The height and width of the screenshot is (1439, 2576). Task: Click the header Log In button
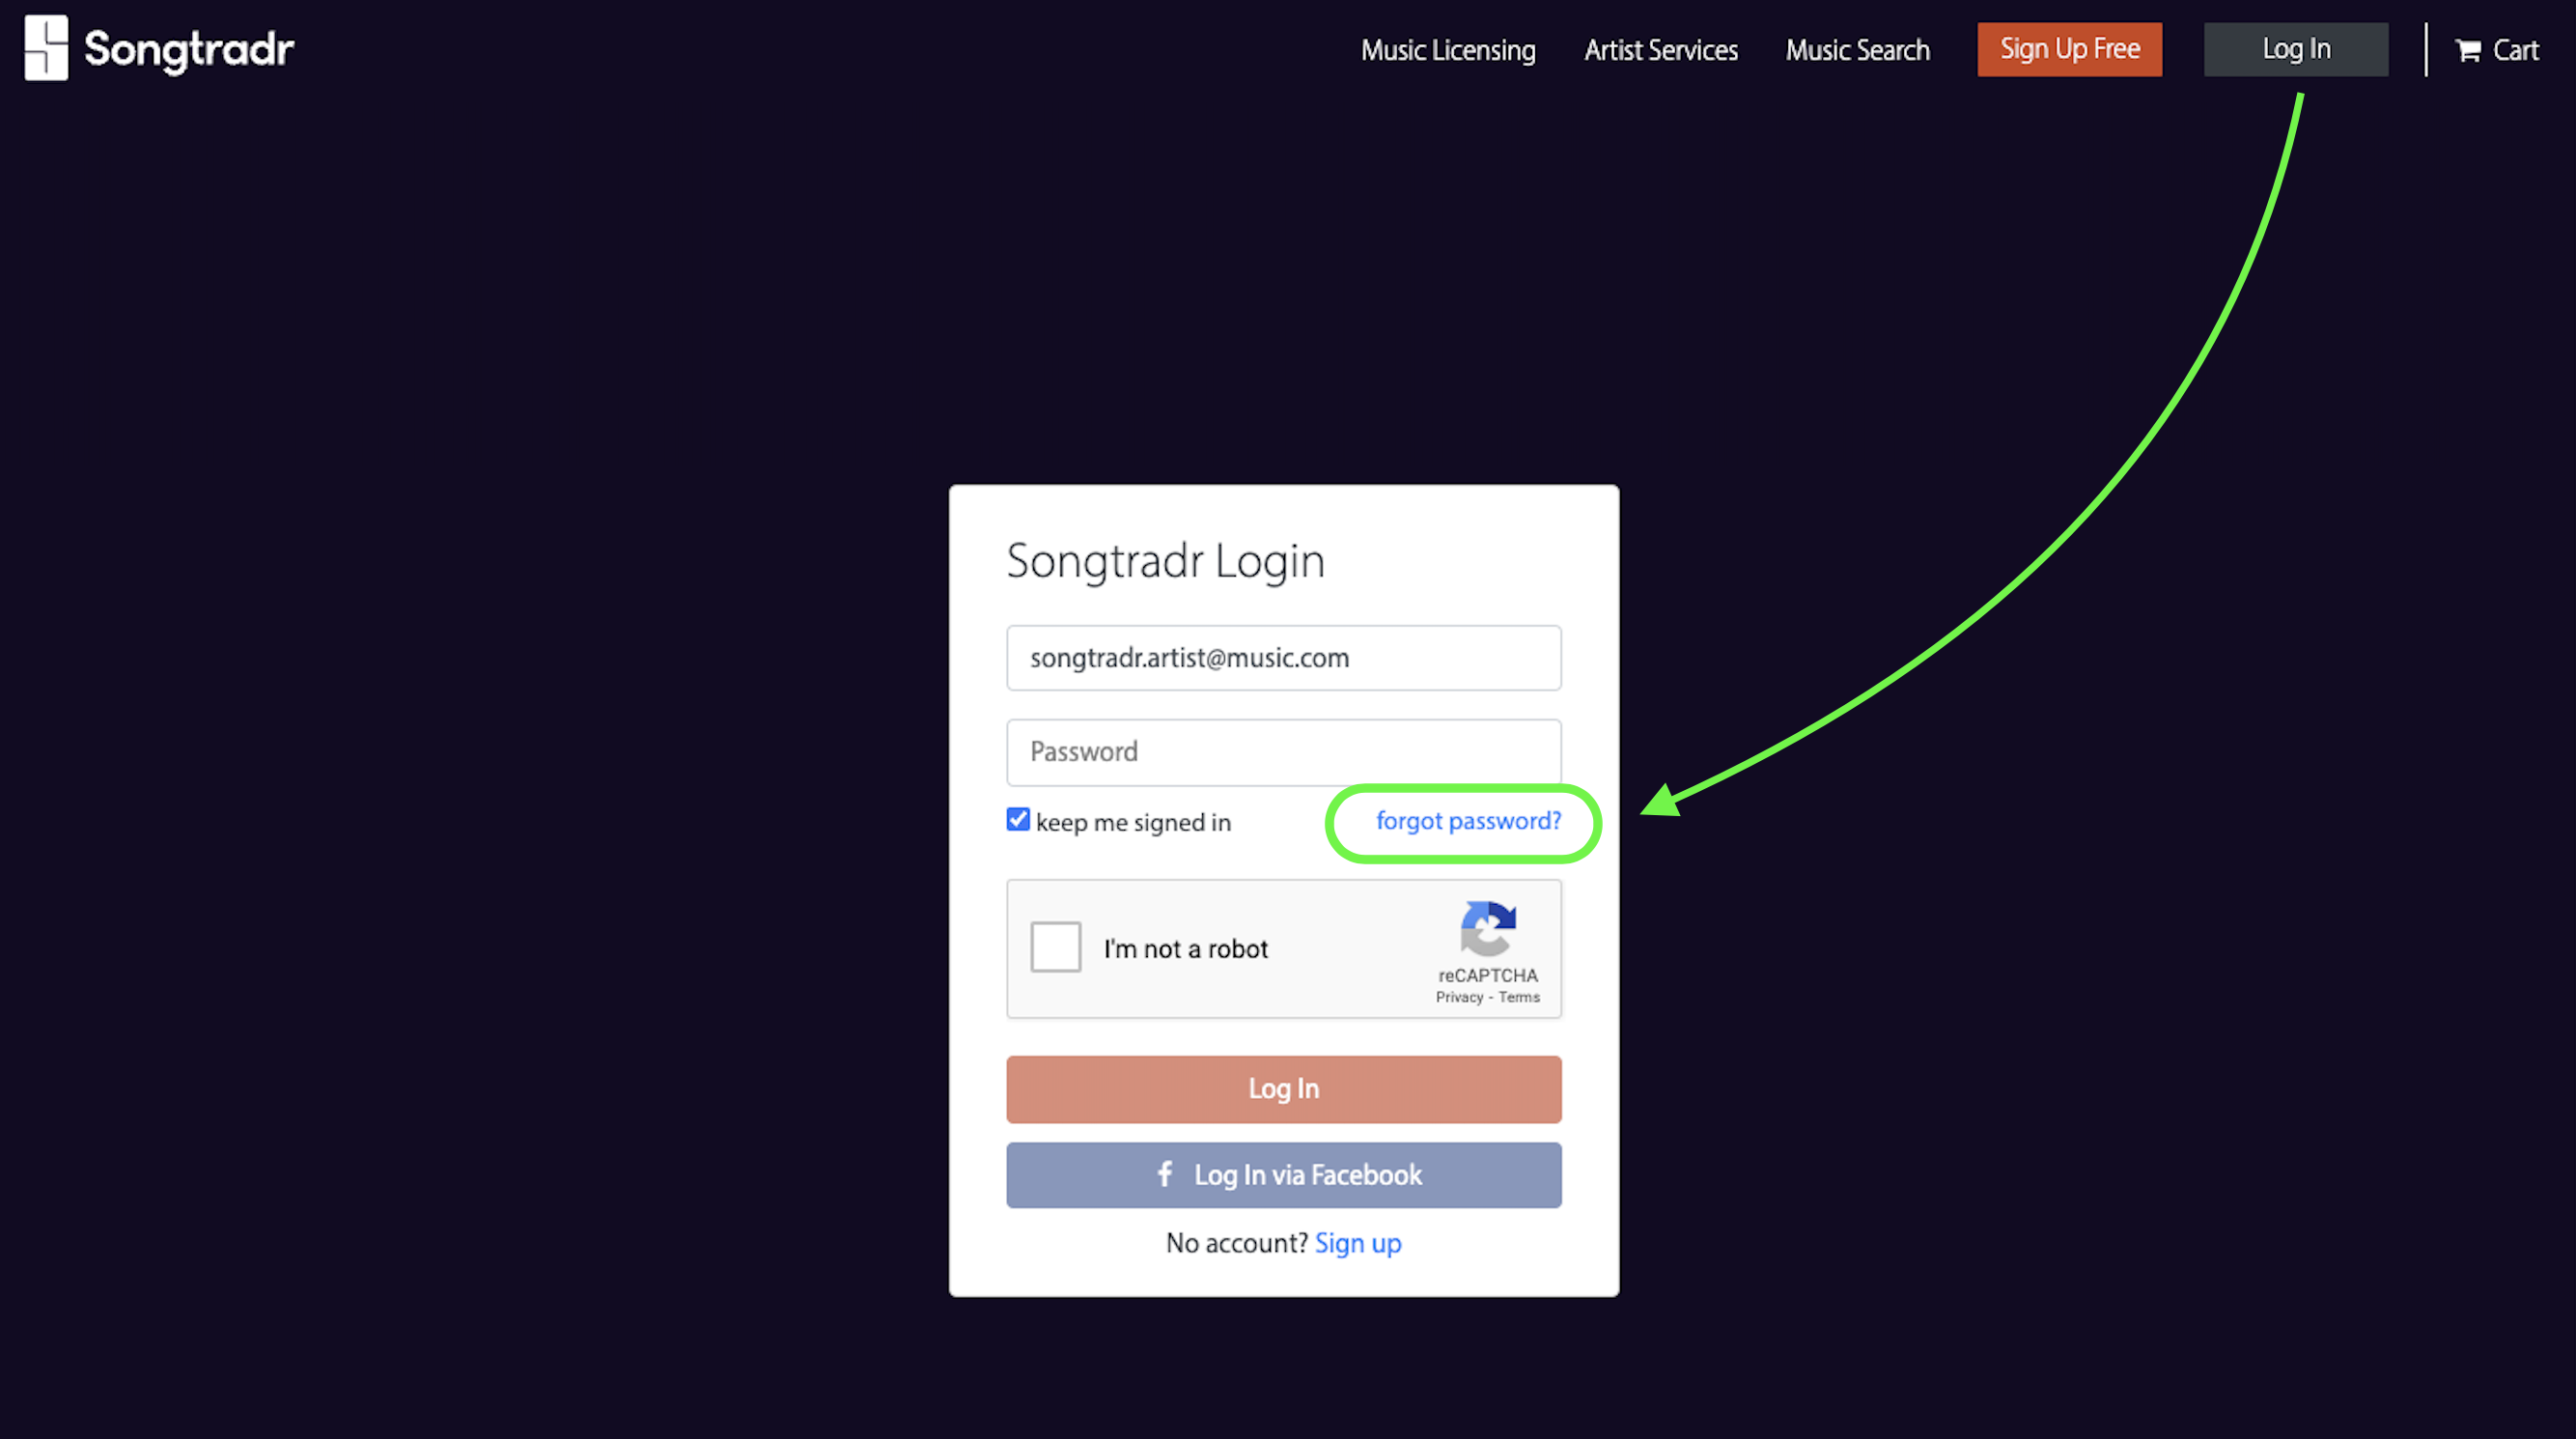(x=2296, y=49)
